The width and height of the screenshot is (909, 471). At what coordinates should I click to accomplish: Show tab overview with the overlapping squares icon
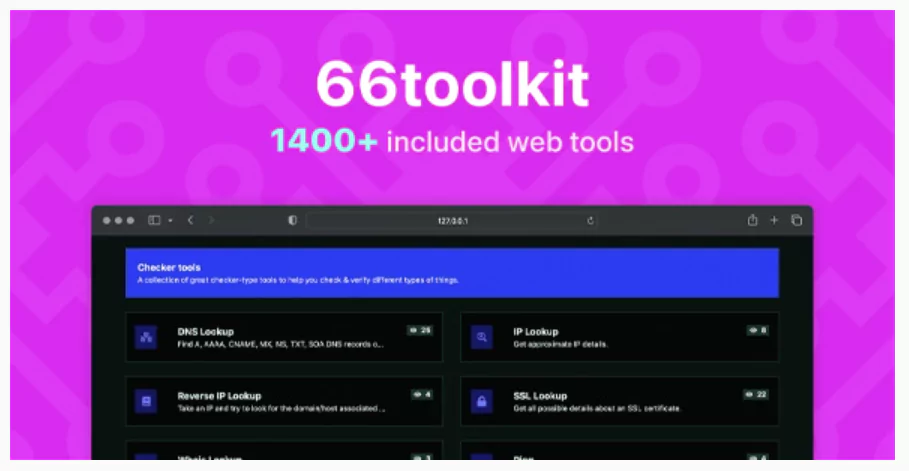tap(797, 220)
